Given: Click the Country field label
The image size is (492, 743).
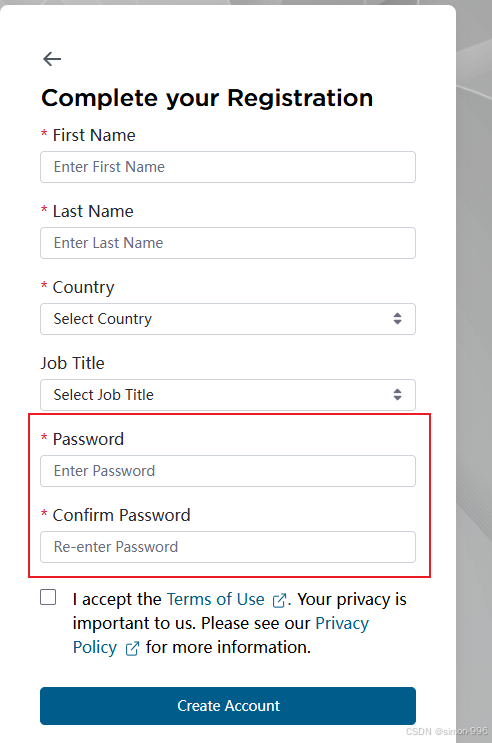Looking at the screenshot, I should pos(83,288).
